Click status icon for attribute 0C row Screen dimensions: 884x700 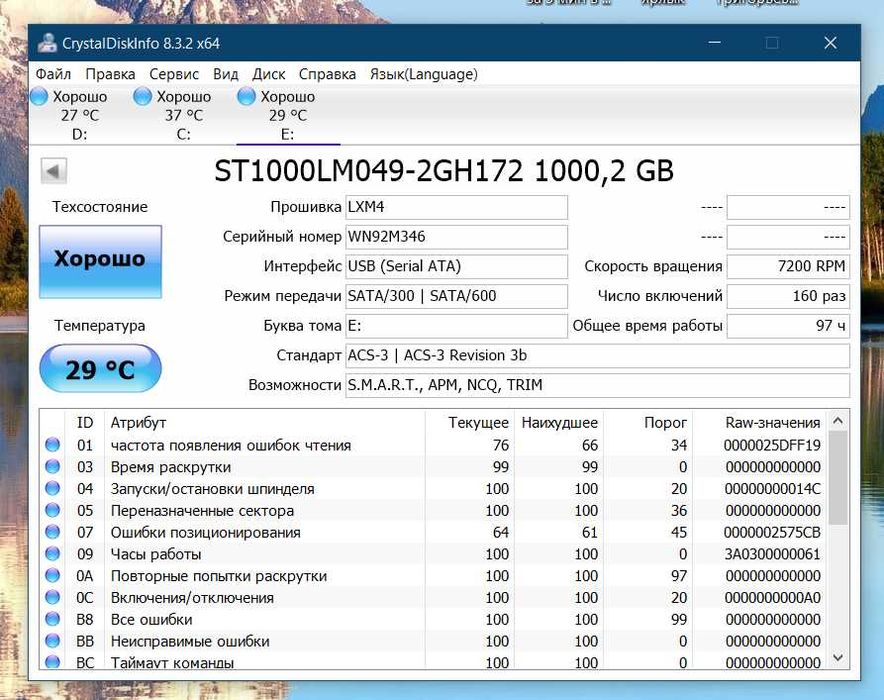pos(52,597)
